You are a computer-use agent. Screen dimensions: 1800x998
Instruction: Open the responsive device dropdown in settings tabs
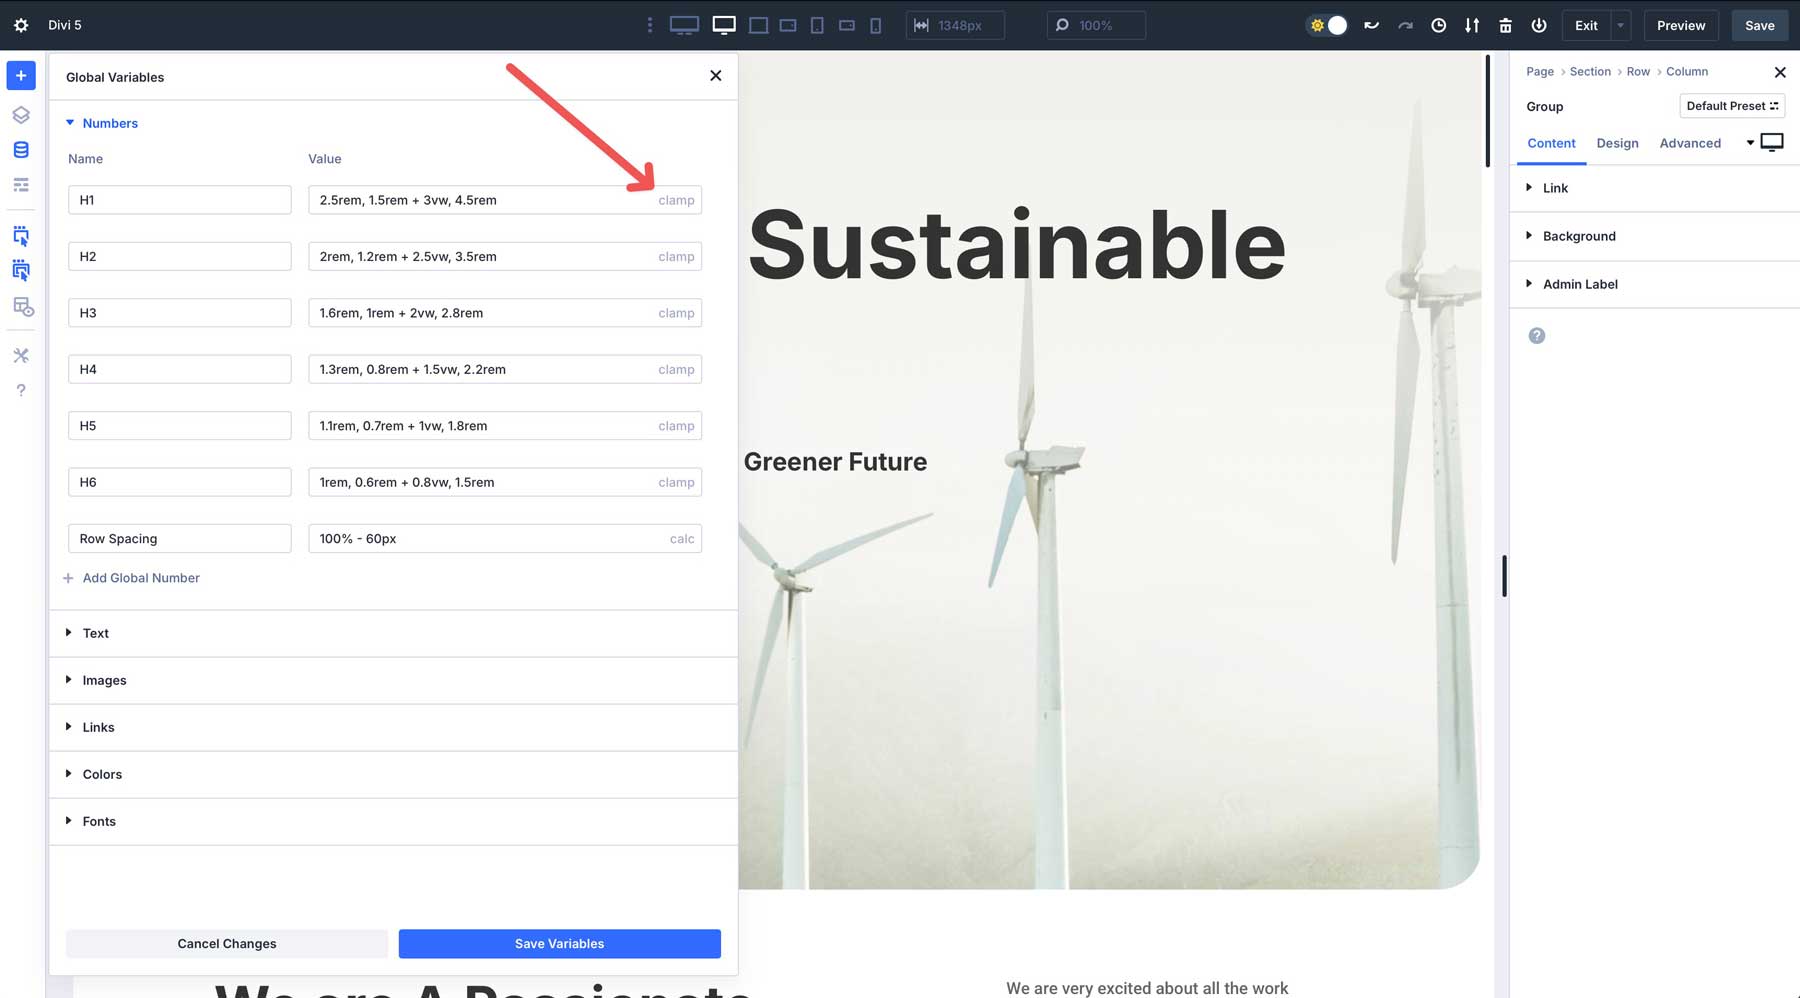pos(1765,143)
